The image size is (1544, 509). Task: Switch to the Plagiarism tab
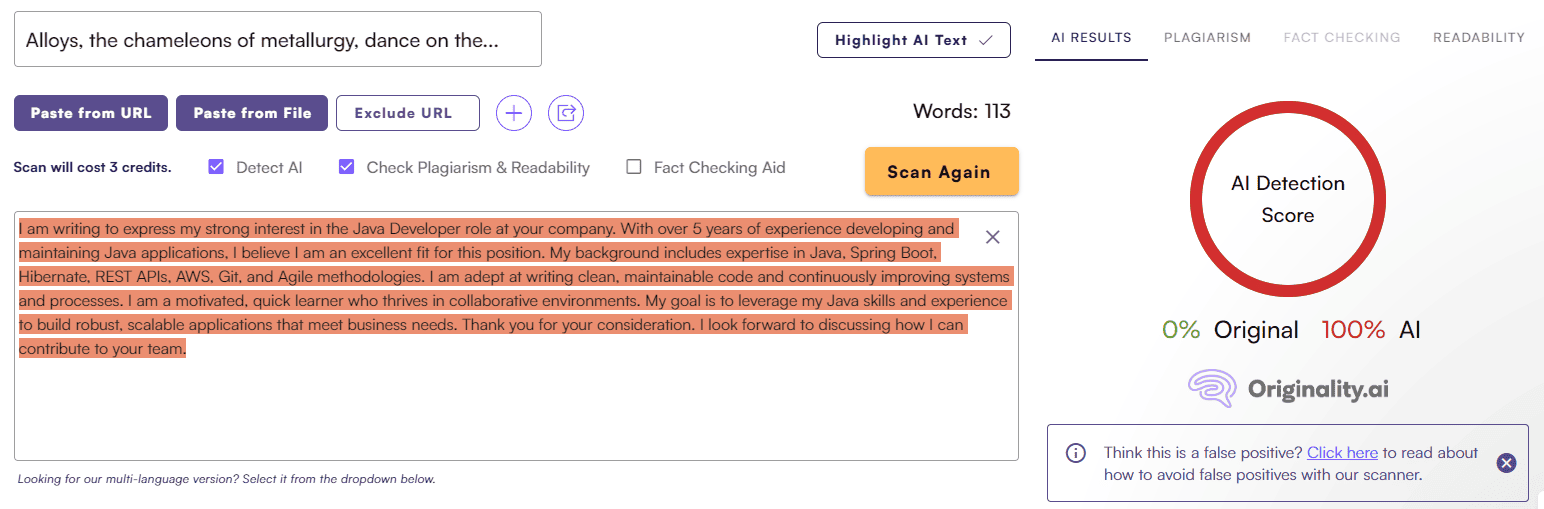pos(1207,38)
